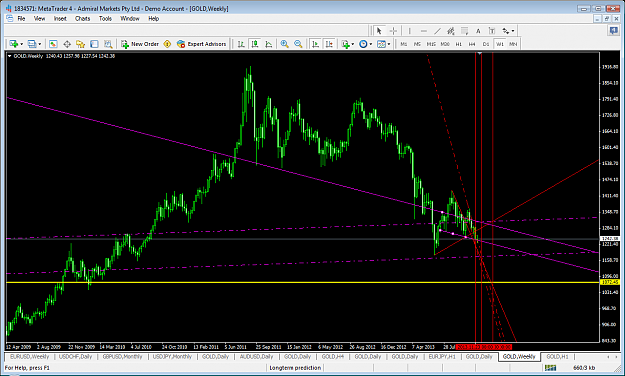Switch to line chart display
Viewport: 625px width, 376px height.
[x=269, y=44]
